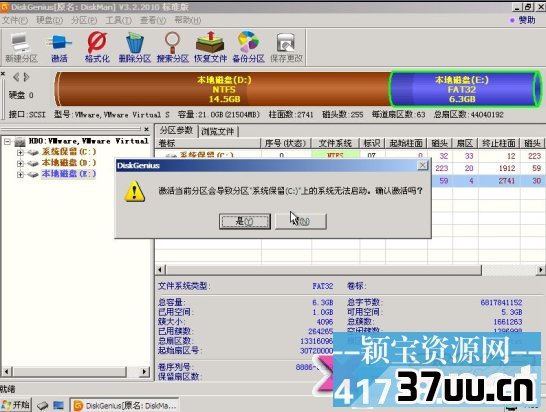Switch to the 浏览文件 tab
The height and width of the screenshot is (412, 546).
[x=218, y=131]
